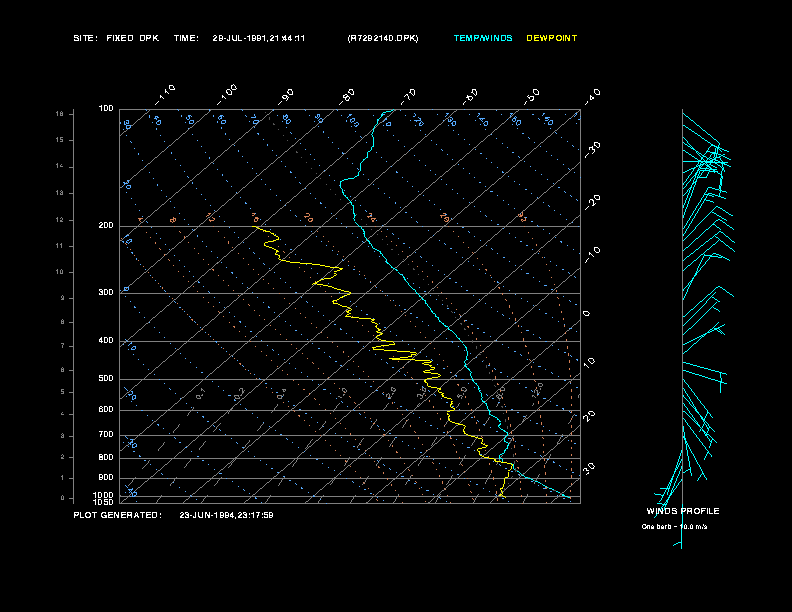
Task: Select the "FIXED OPK" site name
Action: (133, 38)
